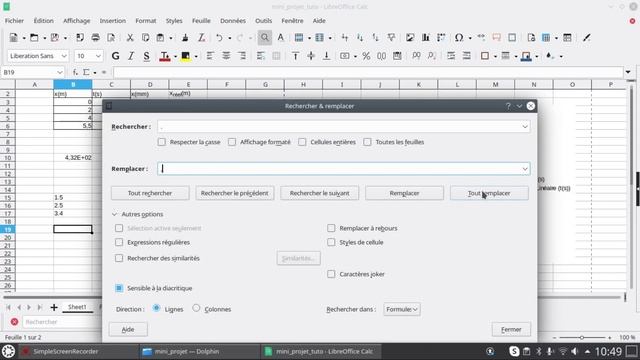Click the Copy icon in toolbar

(x=145, y=38)
